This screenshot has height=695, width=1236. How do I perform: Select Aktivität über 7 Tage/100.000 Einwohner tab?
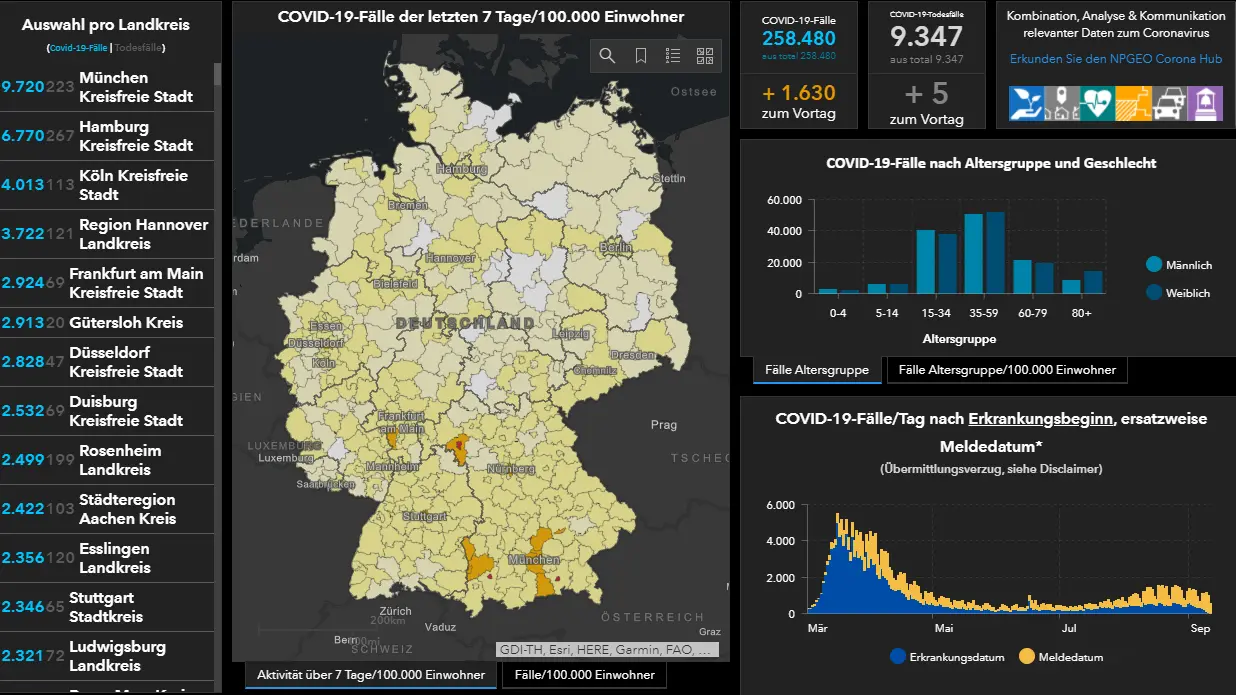click(x=371, y=675)
